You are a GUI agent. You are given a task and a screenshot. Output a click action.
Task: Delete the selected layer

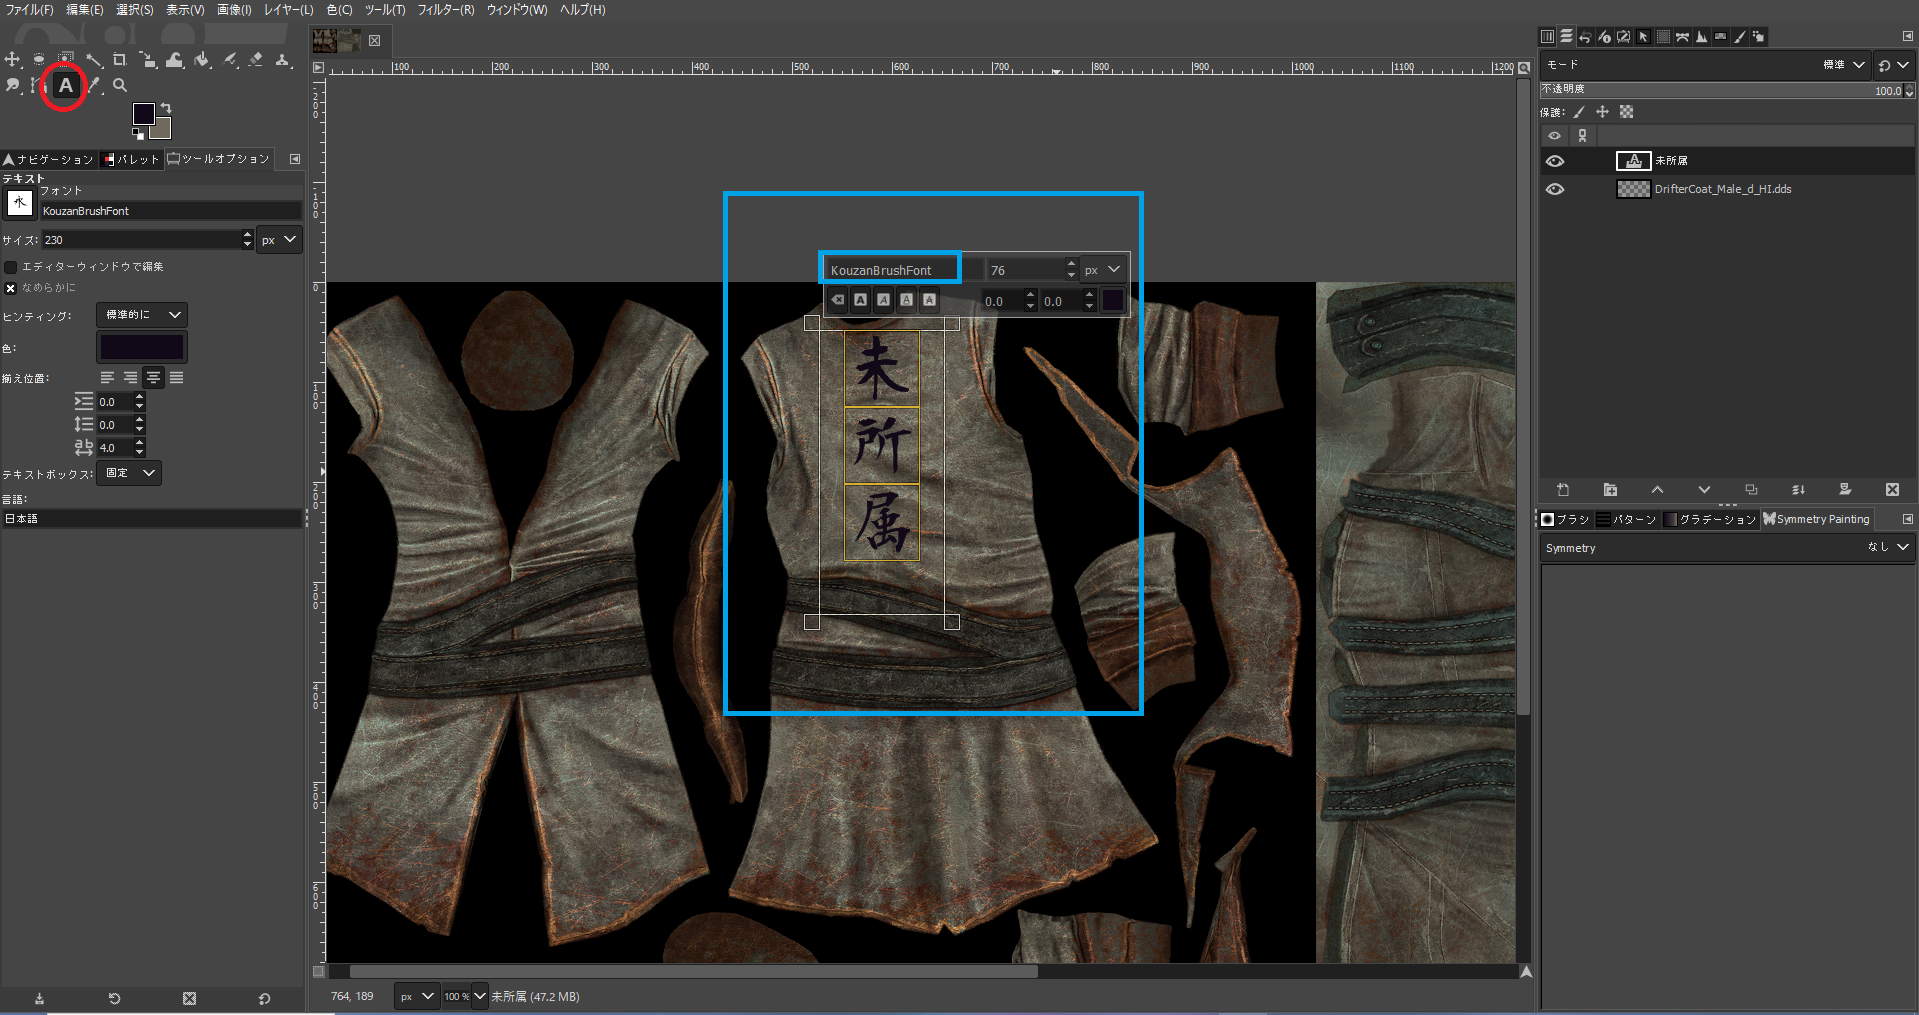click(1892, 490)
